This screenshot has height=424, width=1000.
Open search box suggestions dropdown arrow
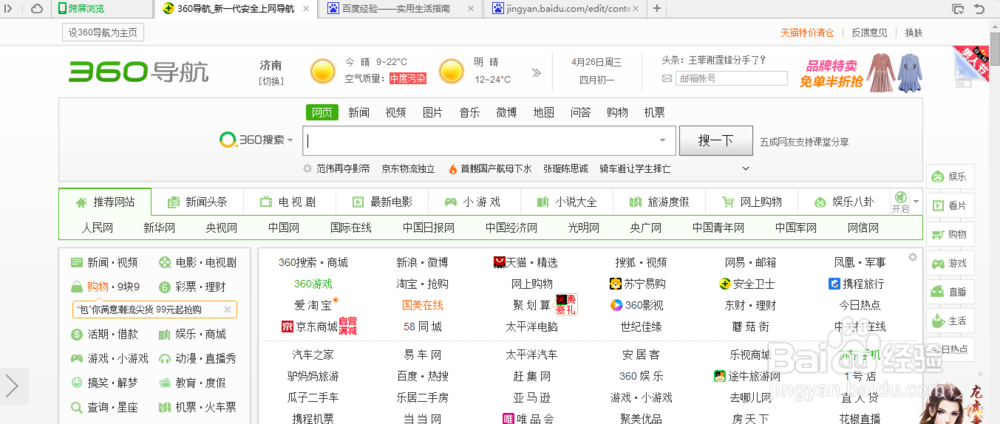click(663, 140)
